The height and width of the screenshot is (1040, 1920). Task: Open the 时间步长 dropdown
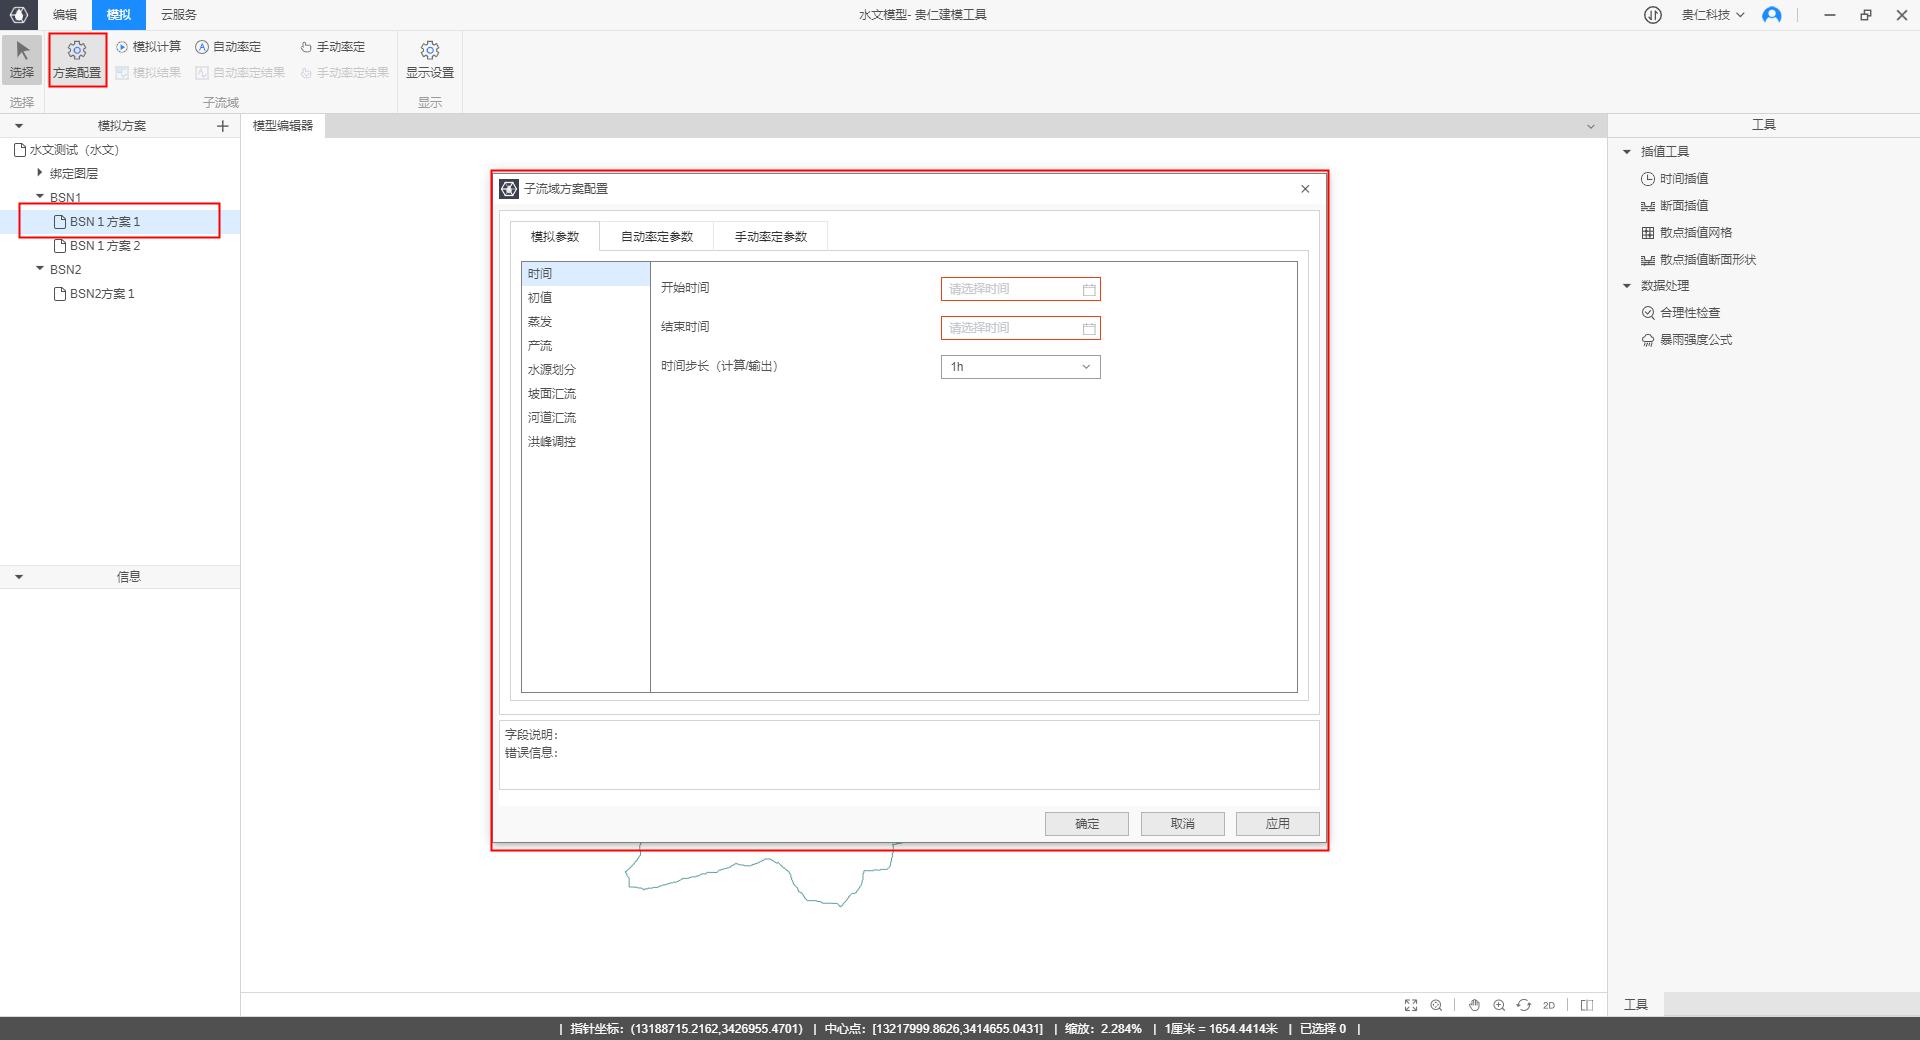click(x=1020, y=367)
